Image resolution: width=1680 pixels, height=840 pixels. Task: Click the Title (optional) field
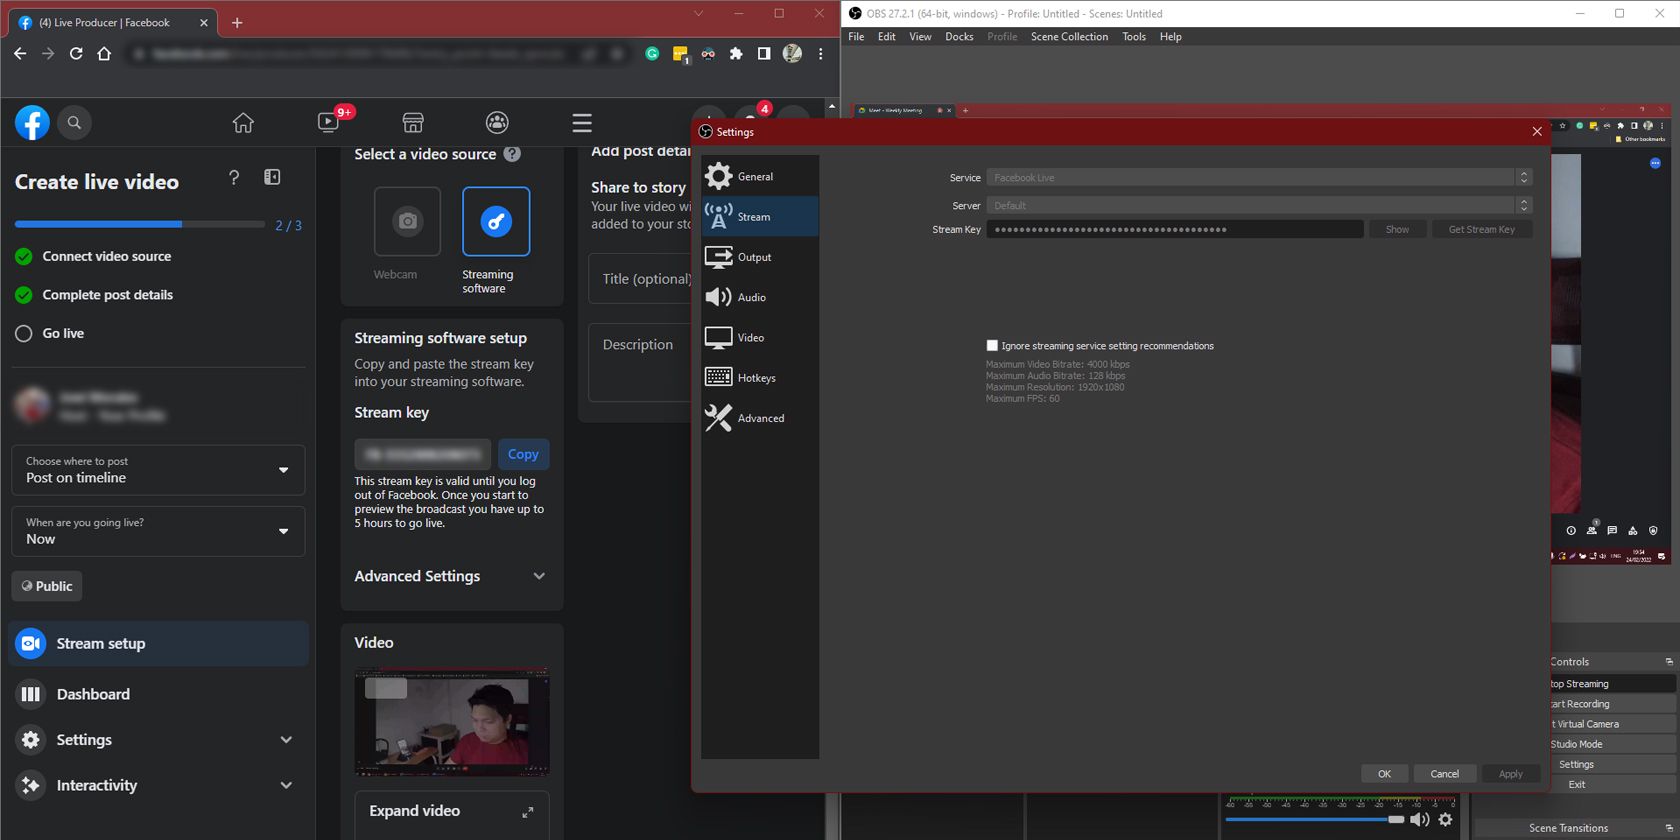(640, 279)
